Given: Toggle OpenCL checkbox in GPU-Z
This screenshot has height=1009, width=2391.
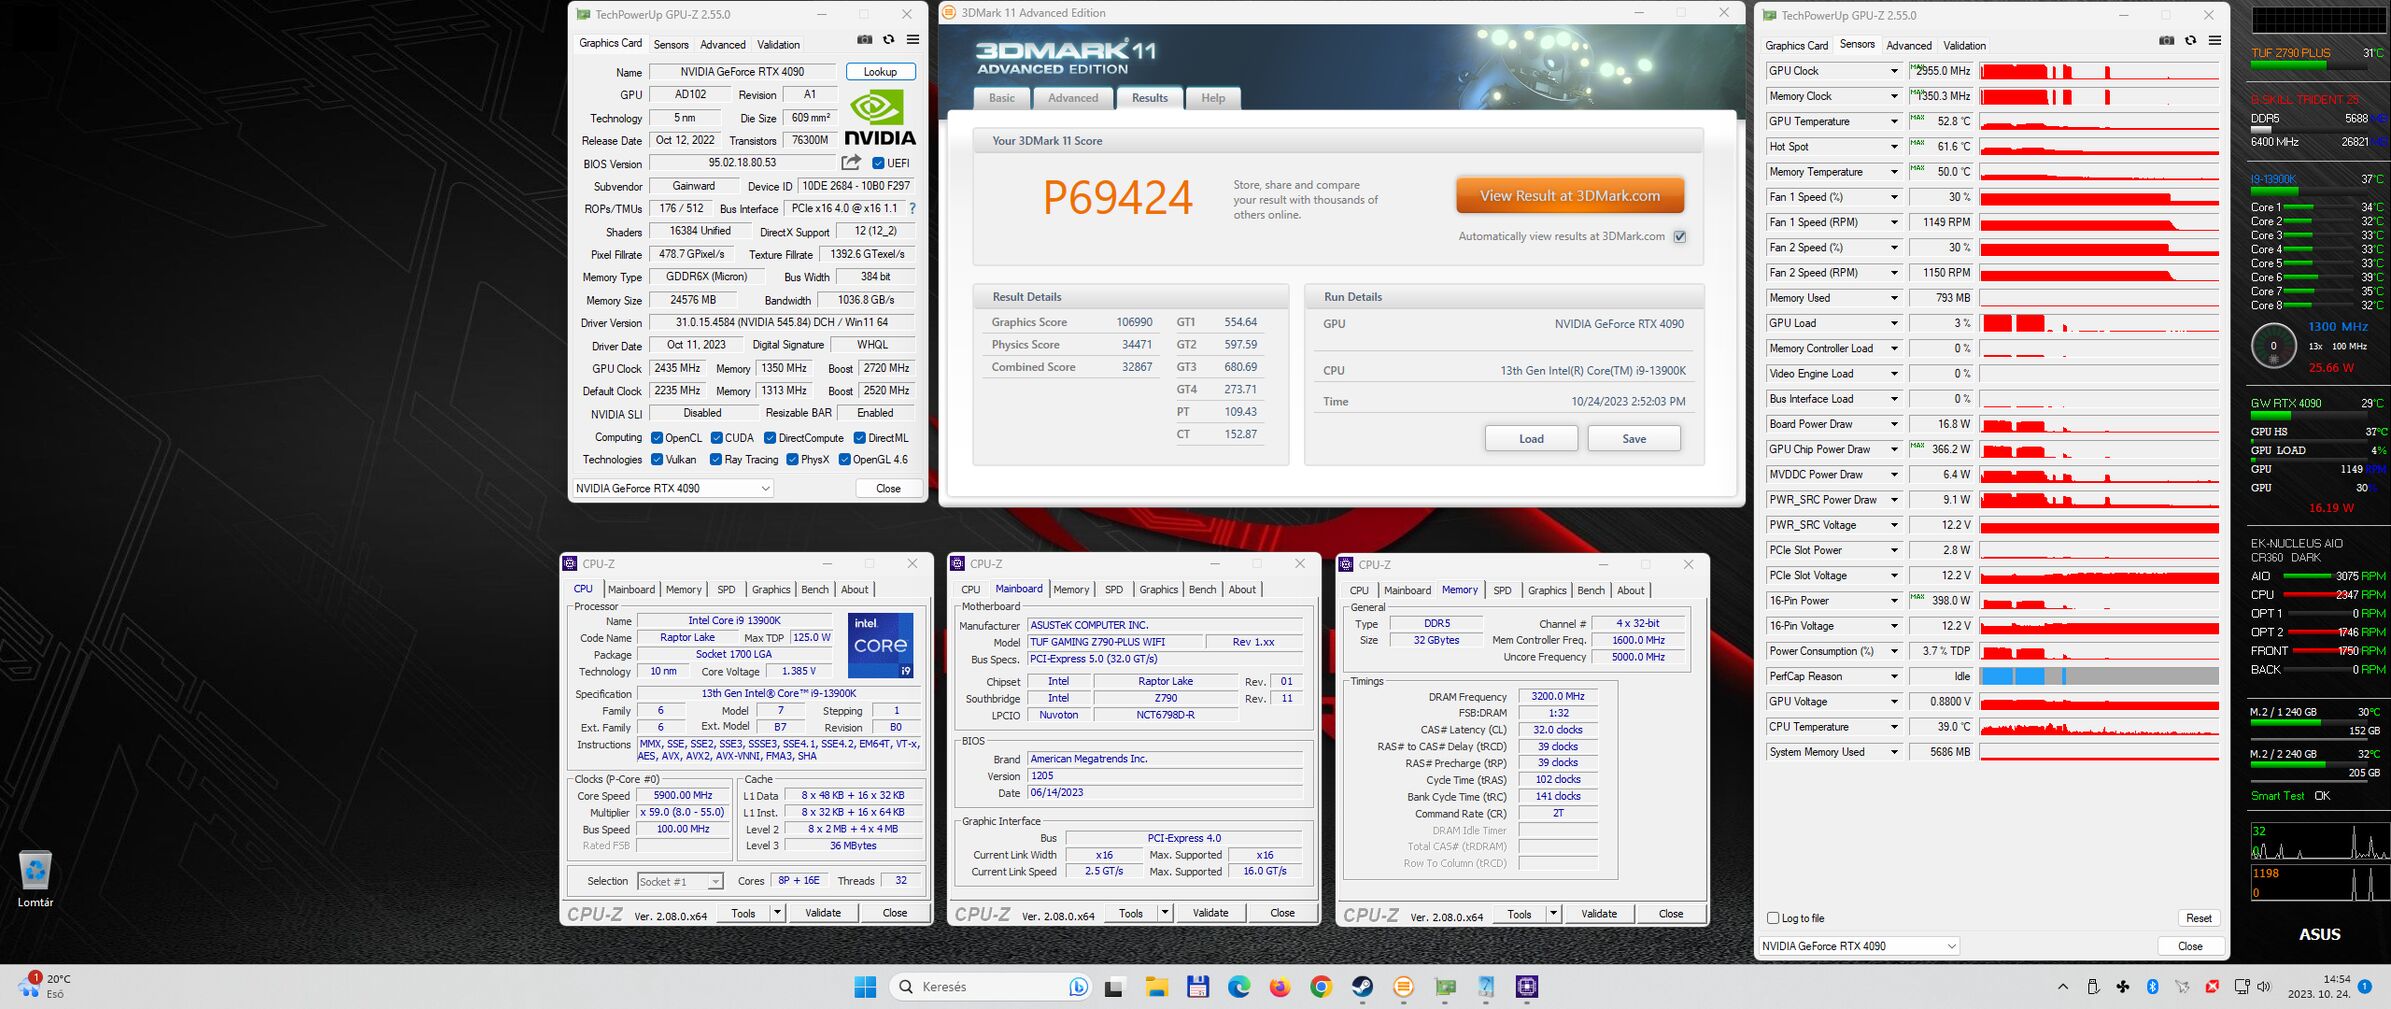Looking at the screenshot, I should click(657, 438).
